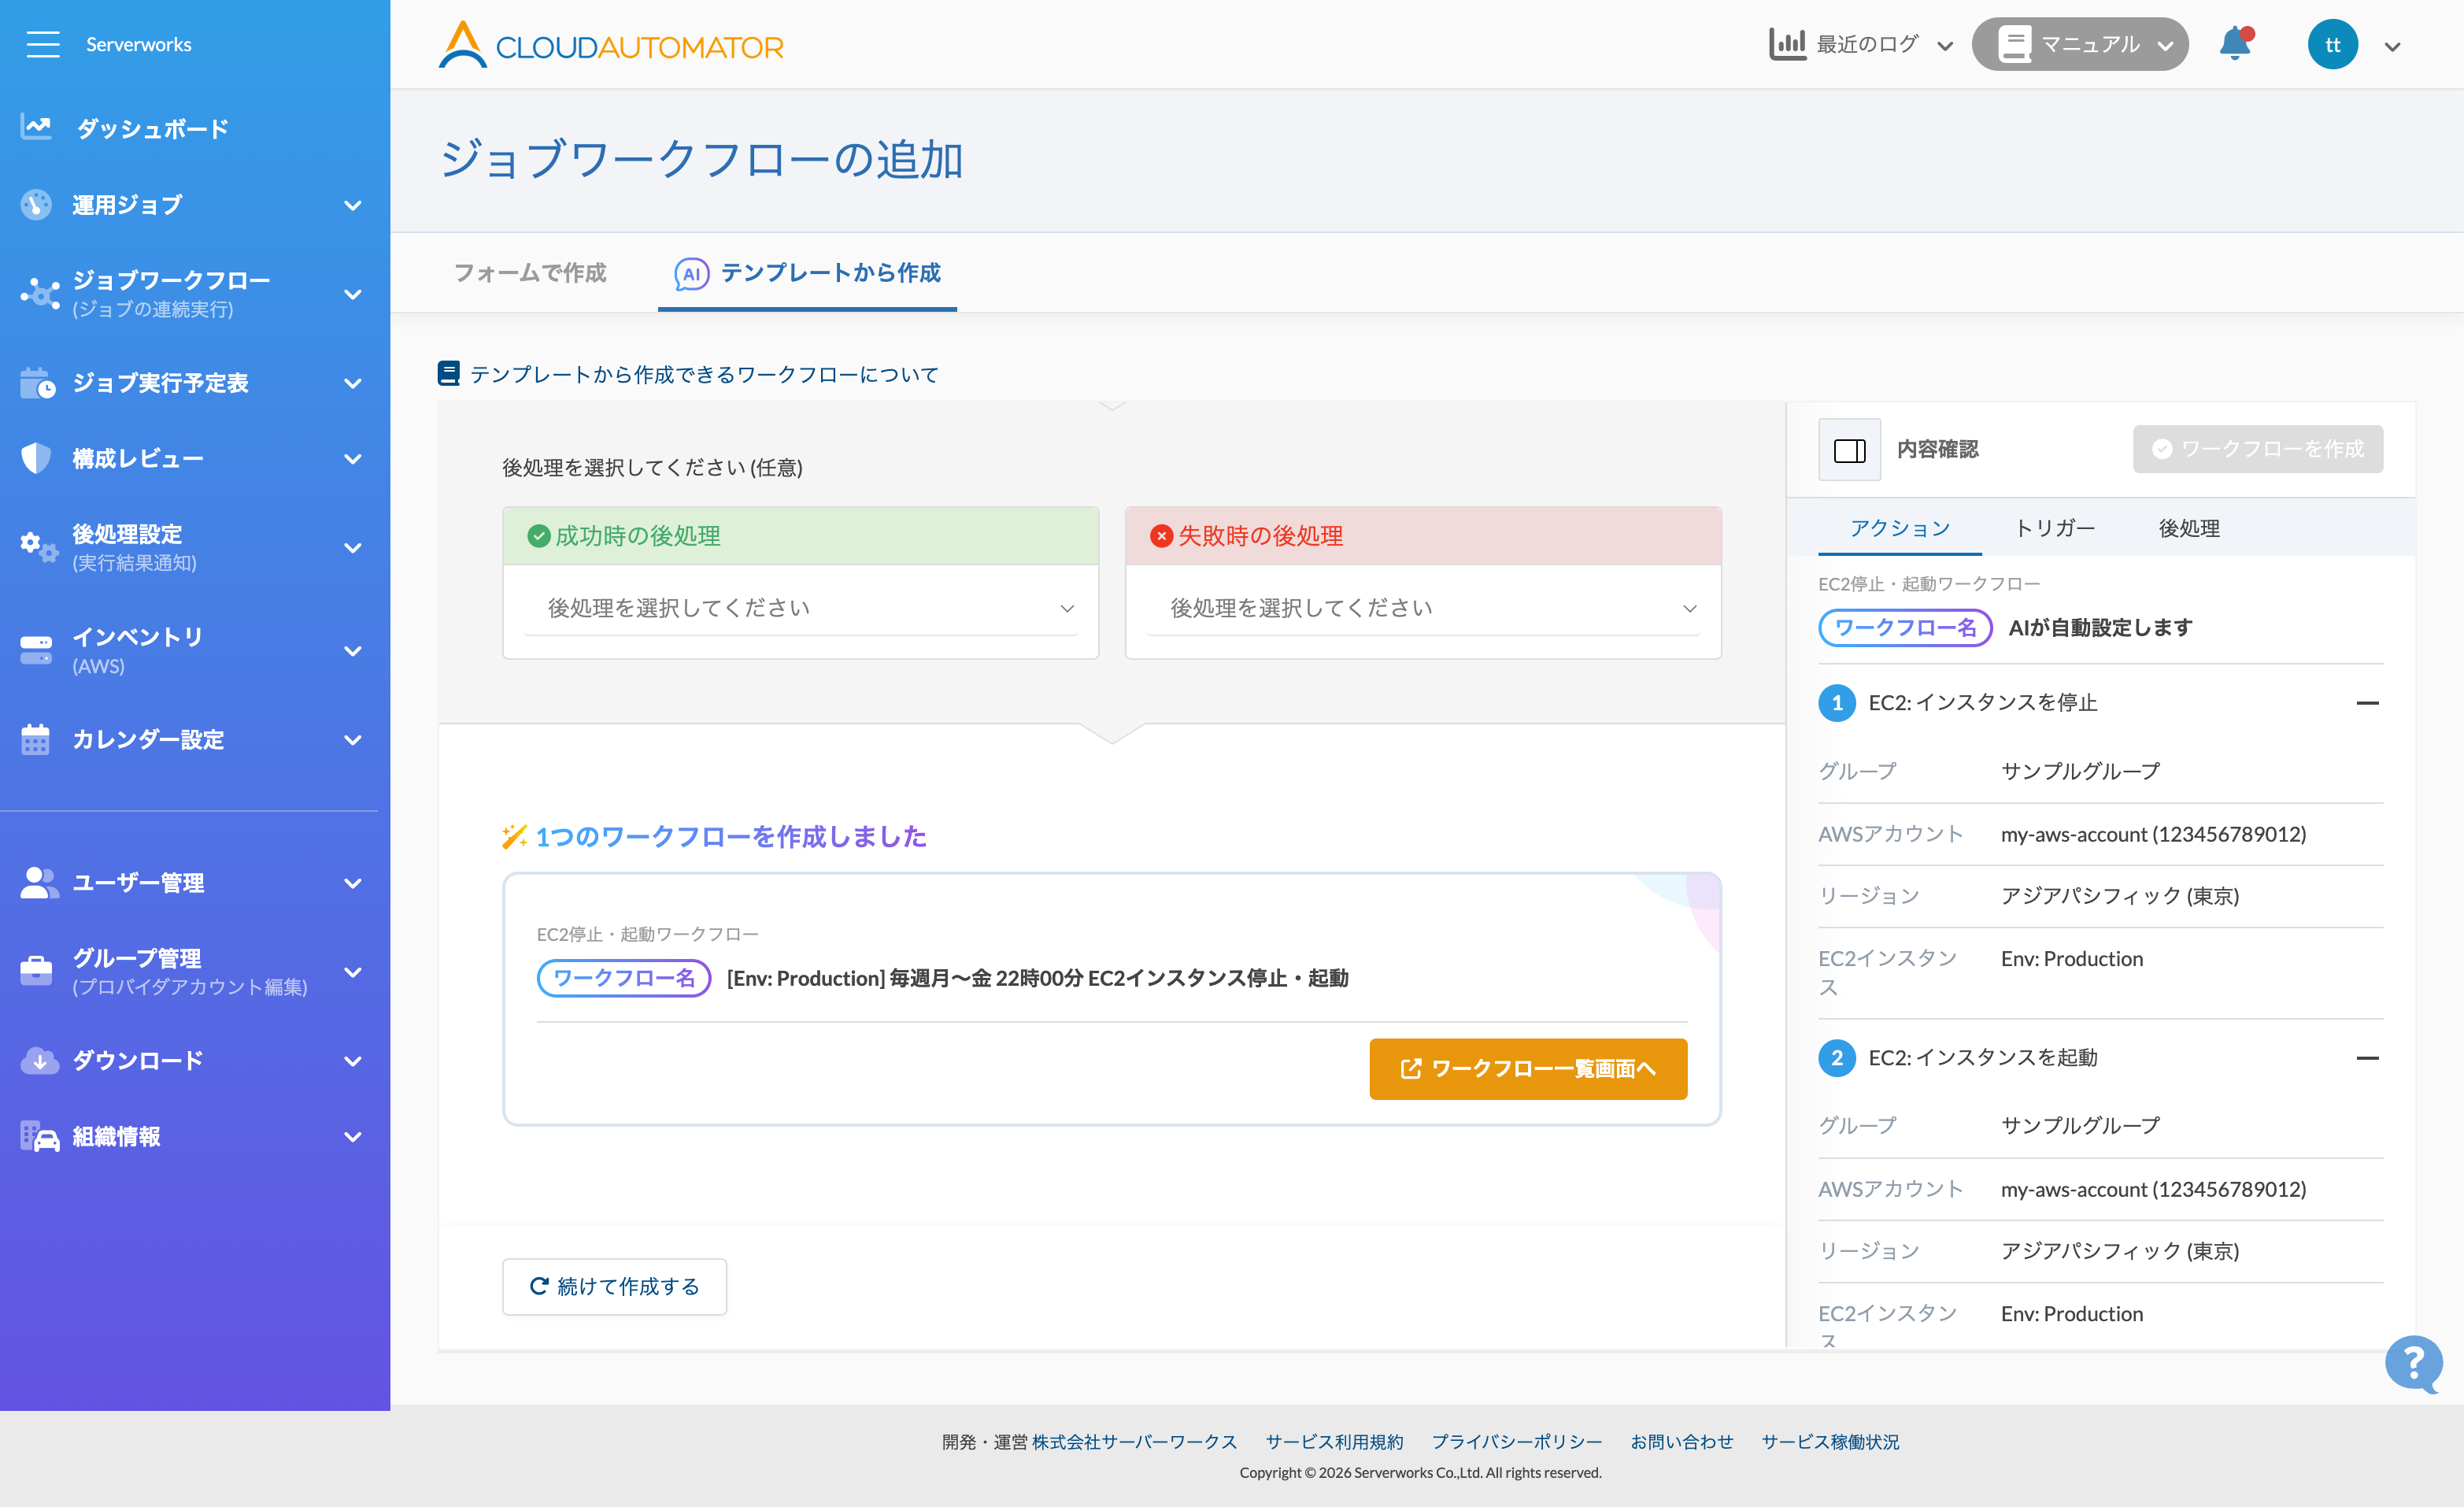Expand the インベントリ chevron
2464x1507 pixels.
(x=352, y=651)
